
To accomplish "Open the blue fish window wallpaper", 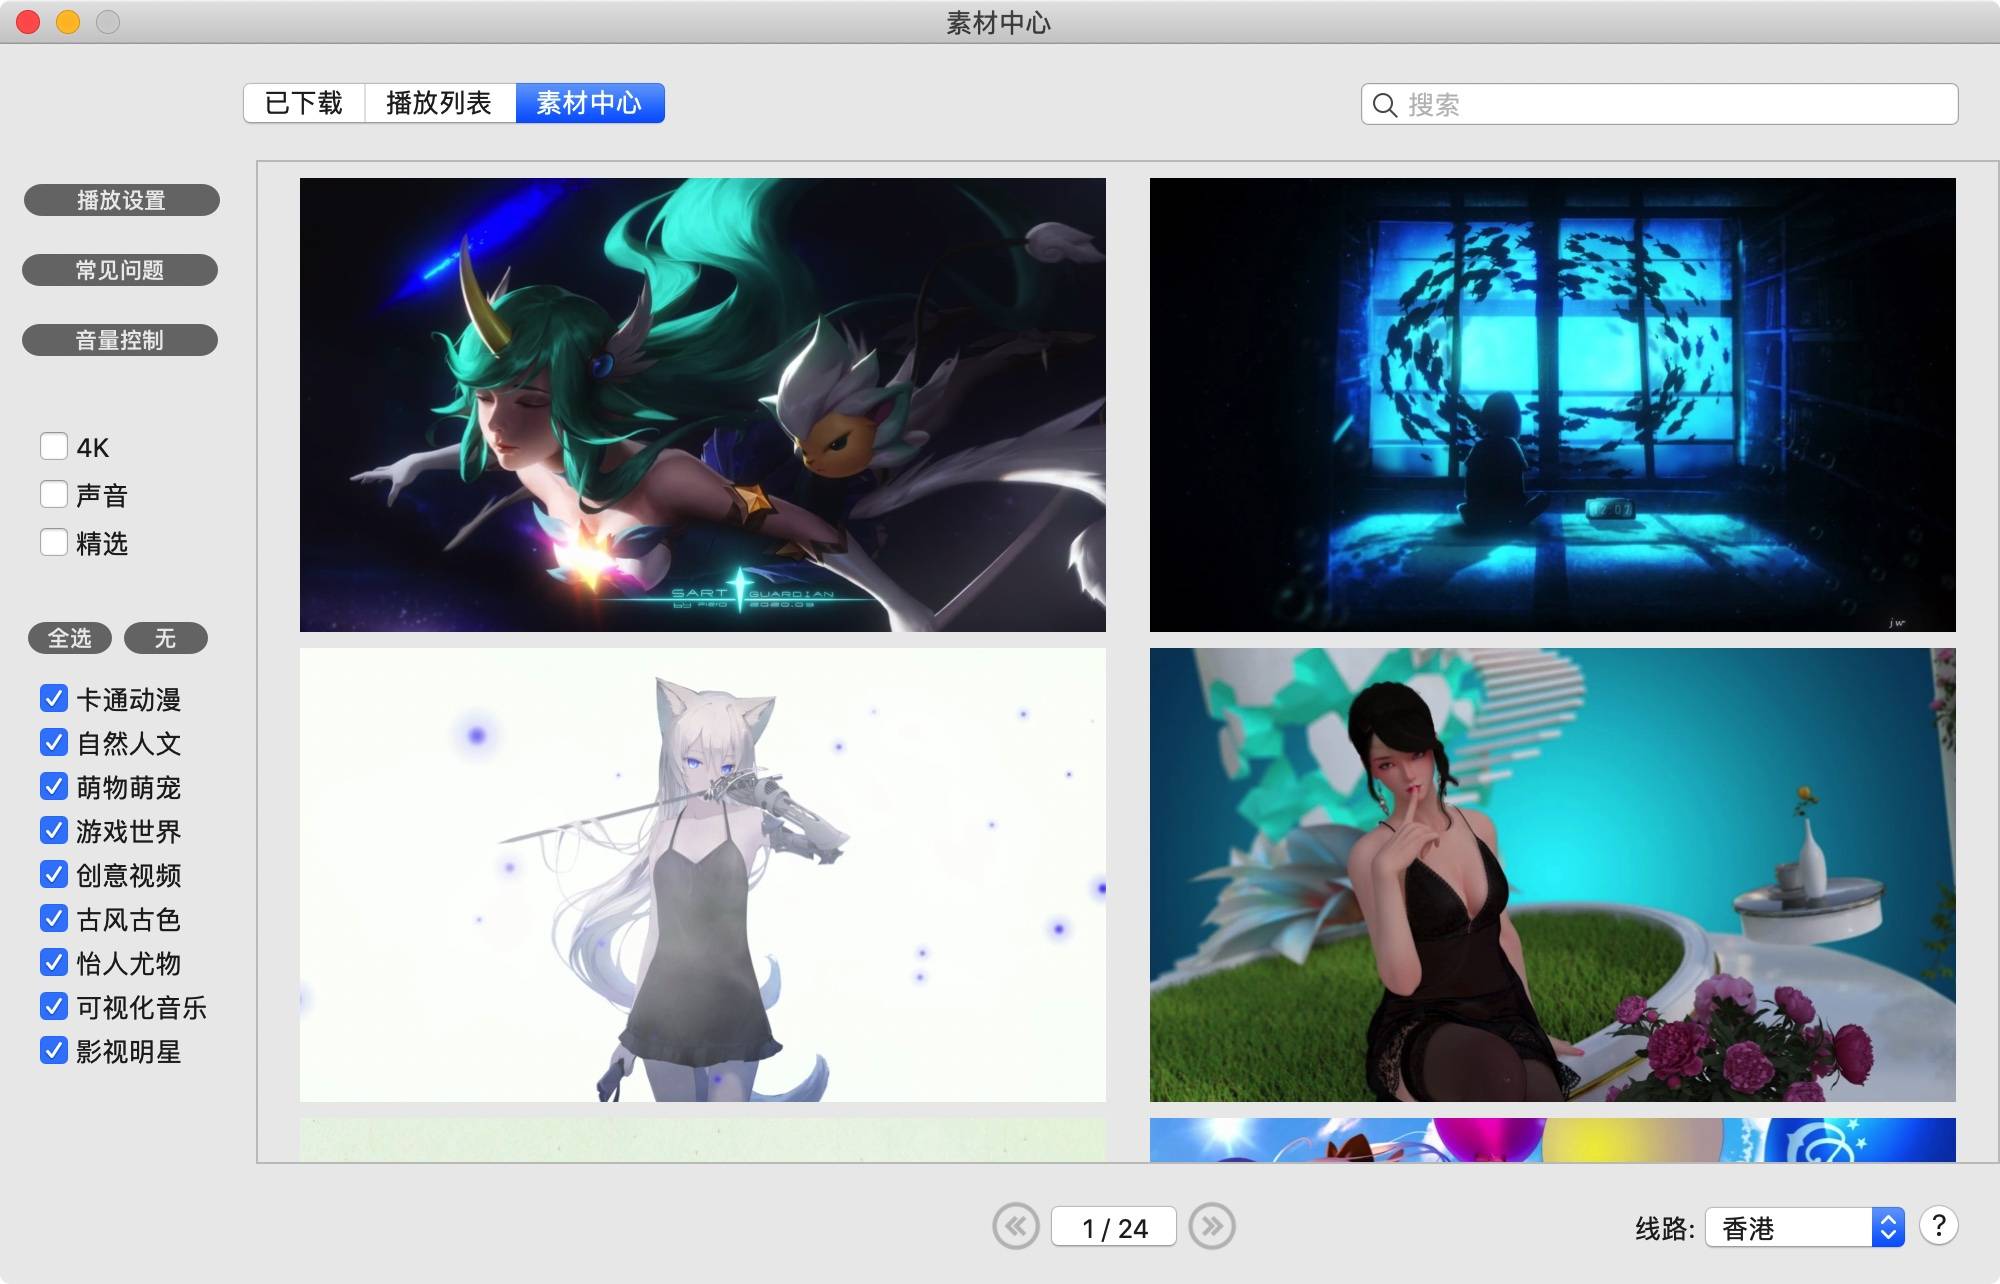I will (x=1552, y=404).
